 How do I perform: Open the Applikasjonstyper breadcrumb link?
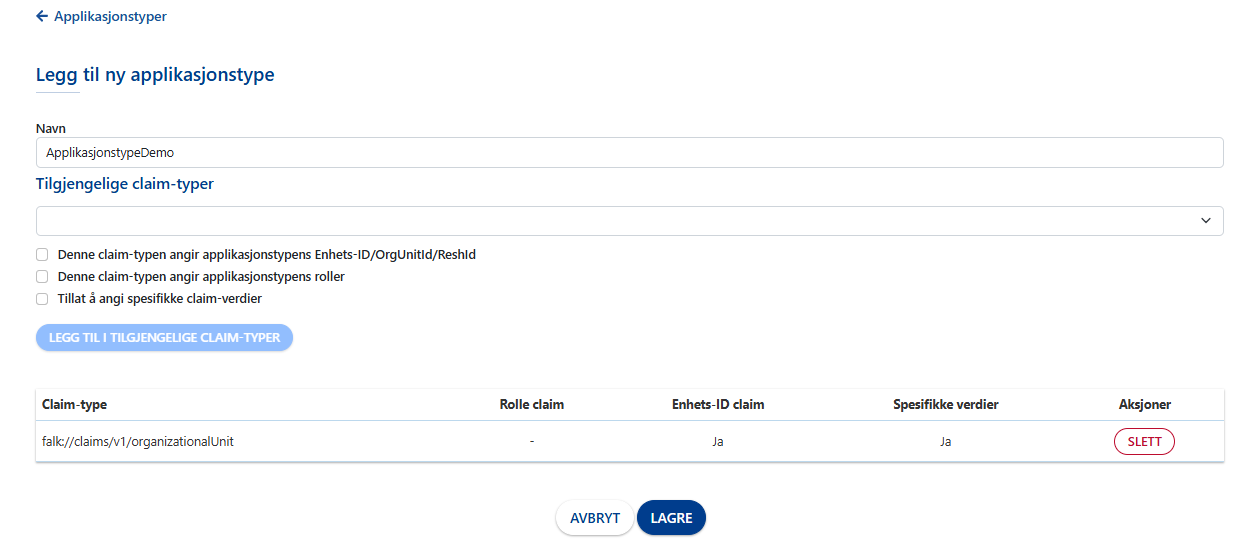[x=110, y=16]
